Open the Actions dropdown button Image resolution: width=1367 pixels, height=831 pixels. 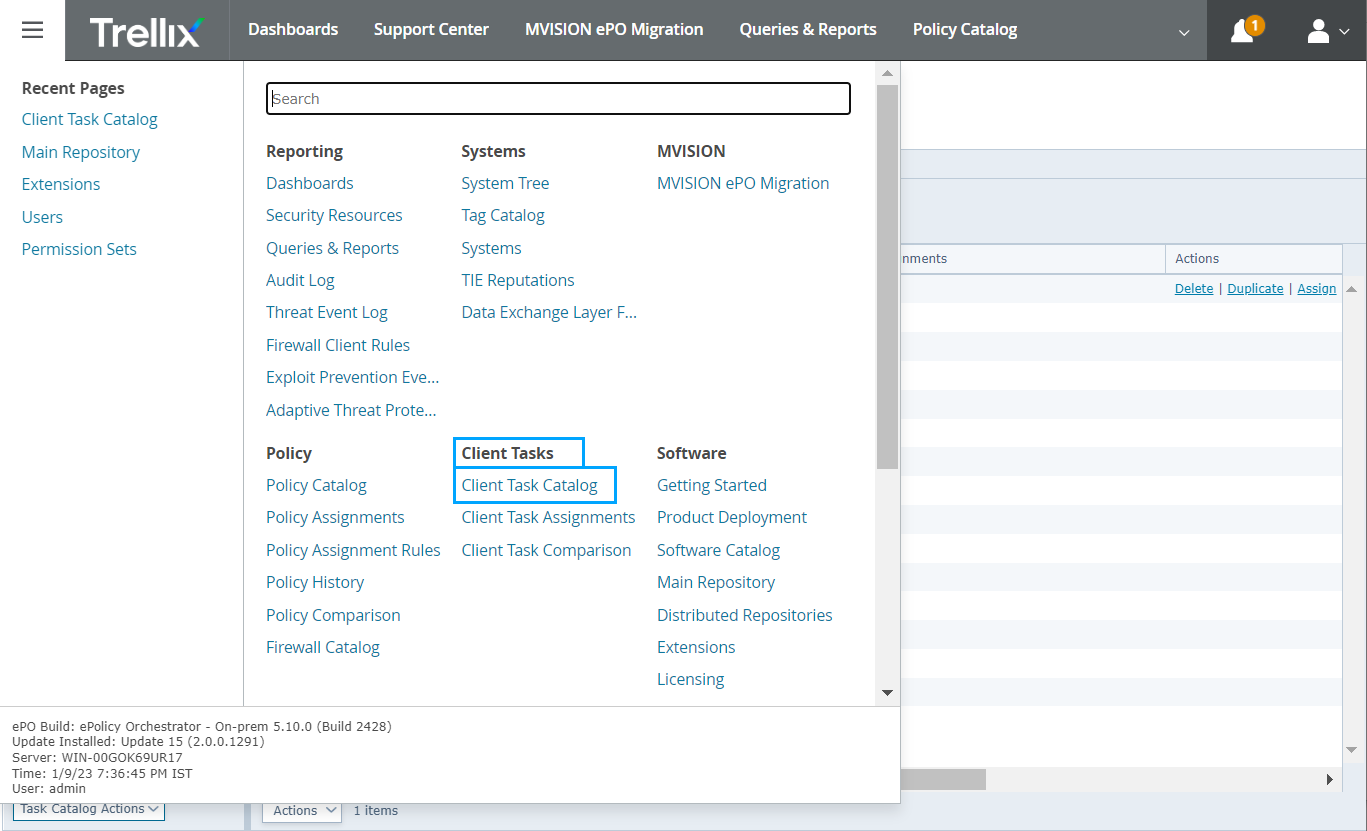tap(302, 811)
